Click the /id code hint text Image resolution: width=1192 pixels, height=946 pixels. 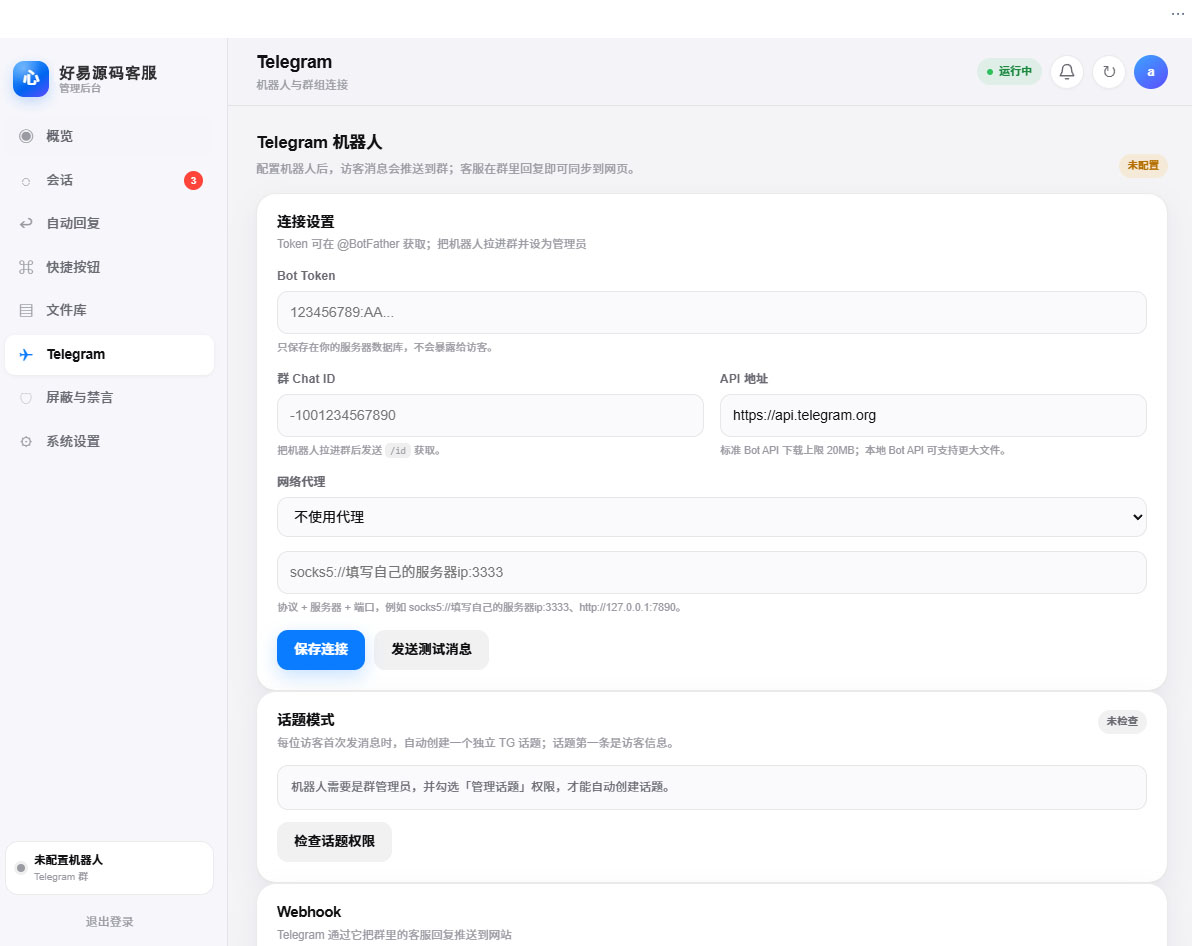point(398,451)
